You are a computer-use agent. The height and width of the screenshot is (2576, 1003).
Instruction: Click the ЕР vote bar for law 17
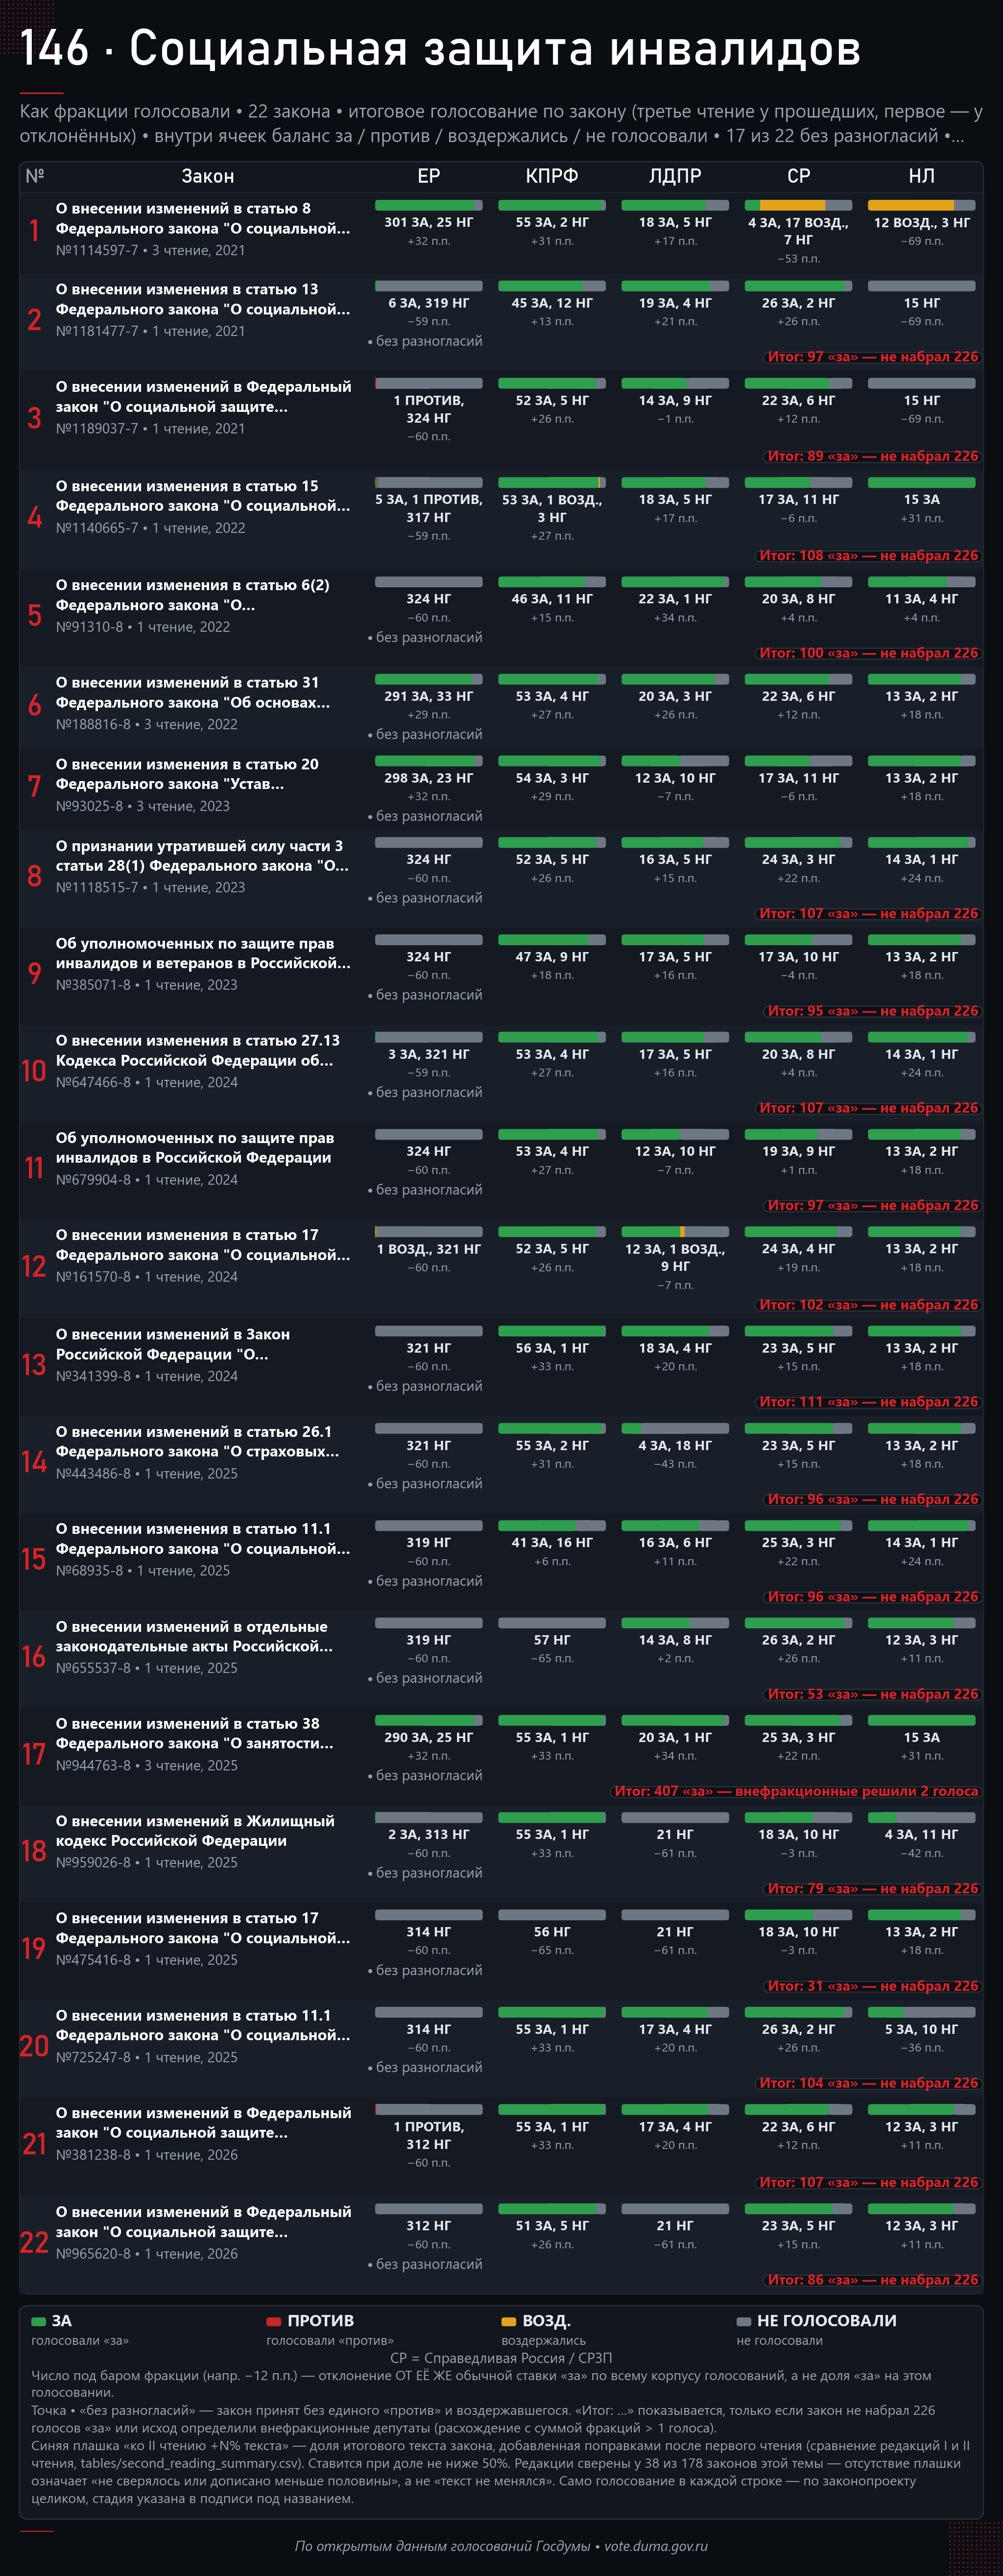click(429, 1720)
